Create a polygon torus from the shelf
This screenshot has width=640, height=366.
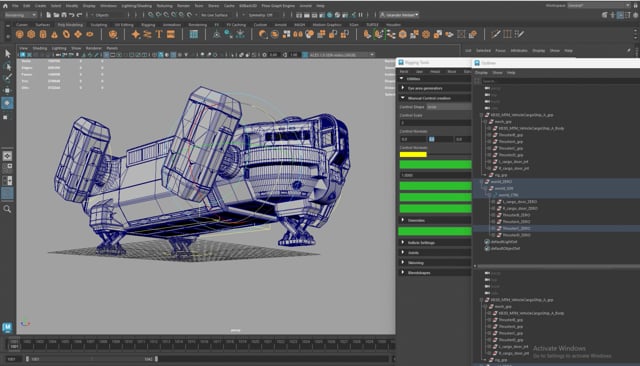pos(66,35)
